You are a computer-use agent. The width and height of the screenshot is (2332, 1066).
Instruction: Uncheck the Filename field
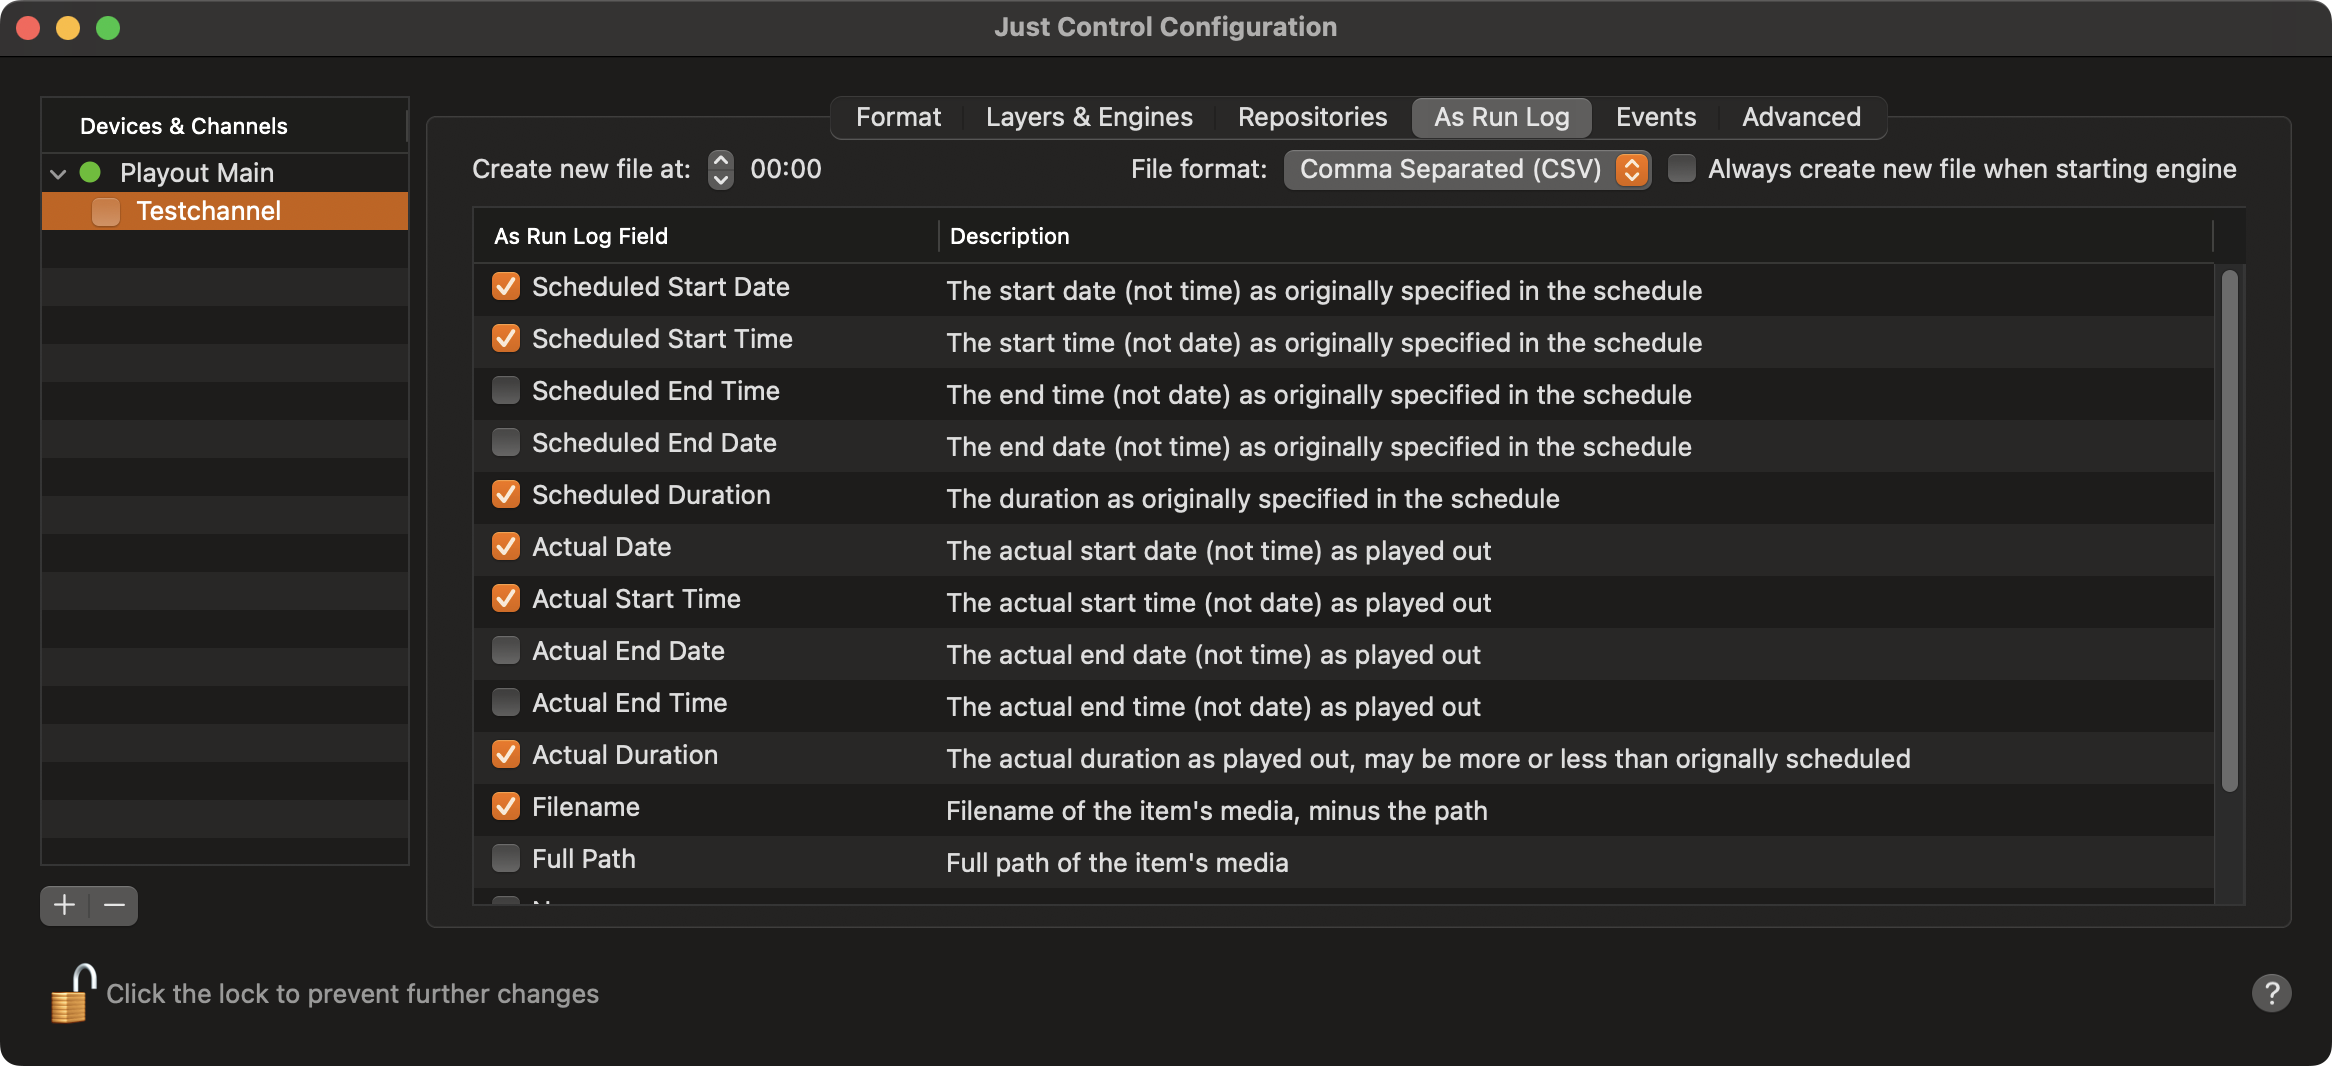(x=506, y=806)
